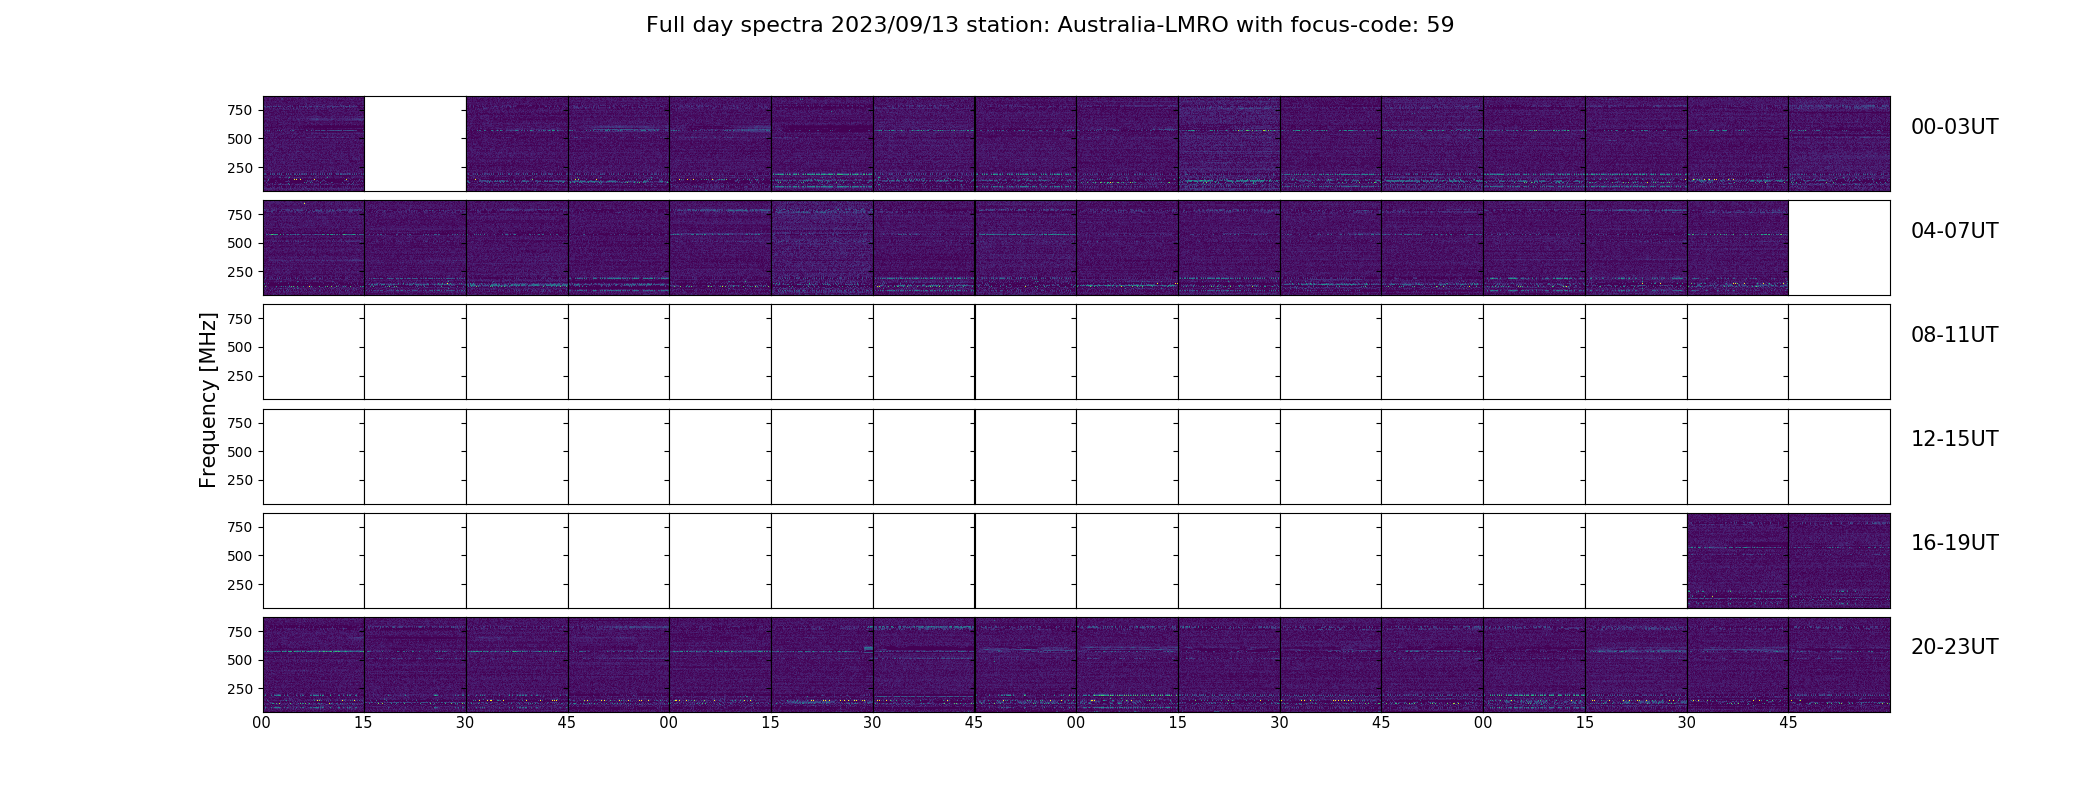This screenshot has height=800, width=2100.
Task: Select the 250 tick of the 20-23UT row
Action: 240,689
